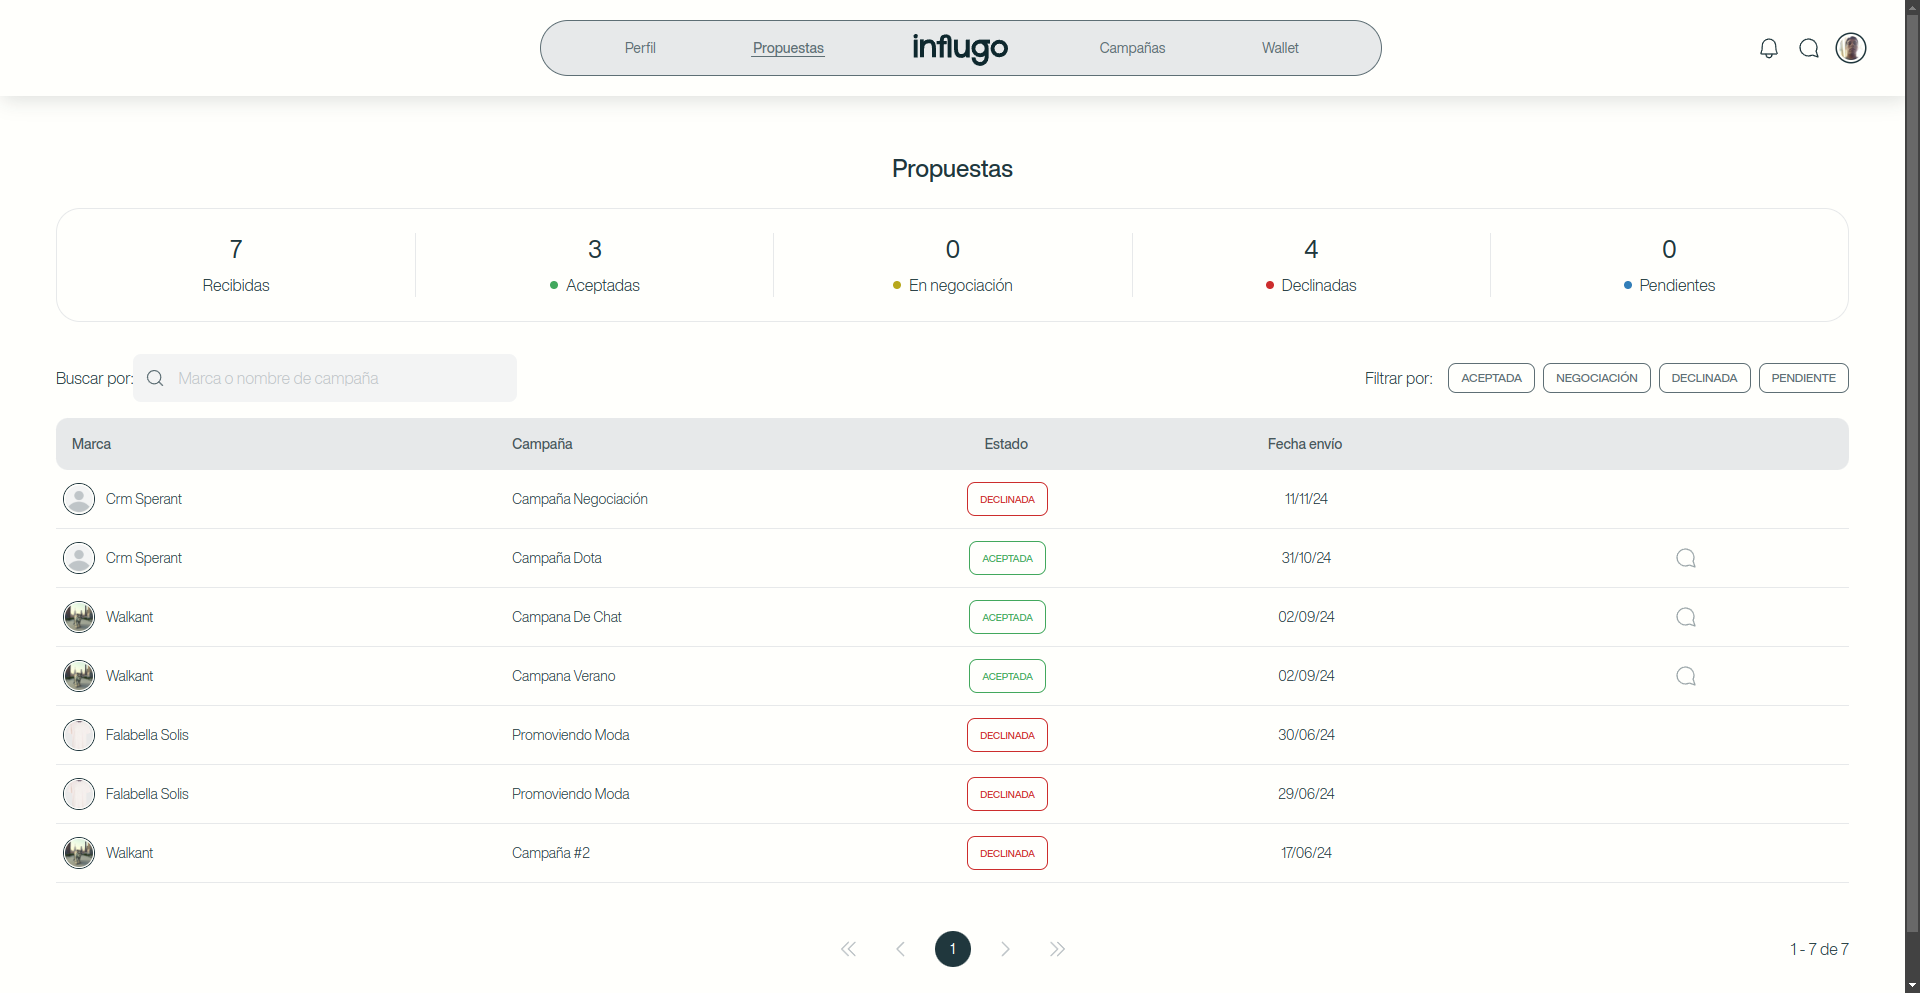The width and height of the screenshot is (1920, 993).
Task: Switch to the Campañas tab
Action: tap(1131, 47)
